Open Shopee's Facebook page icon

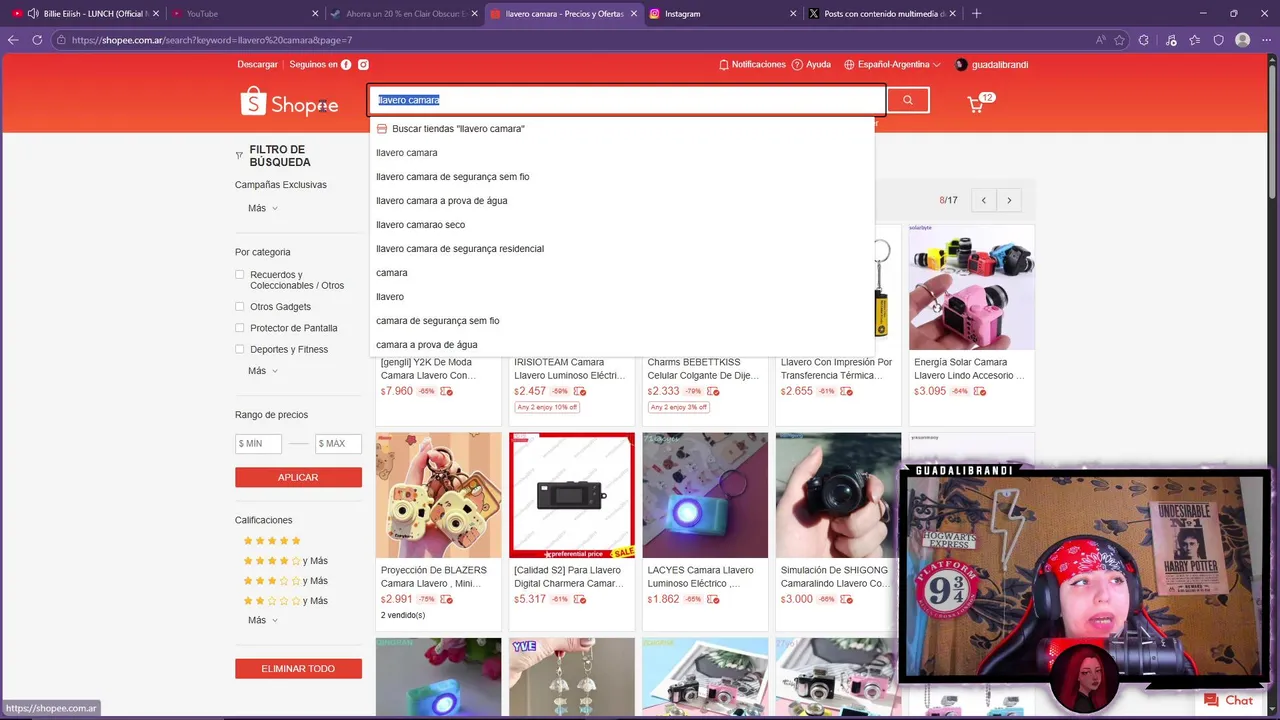pos(346,65)
